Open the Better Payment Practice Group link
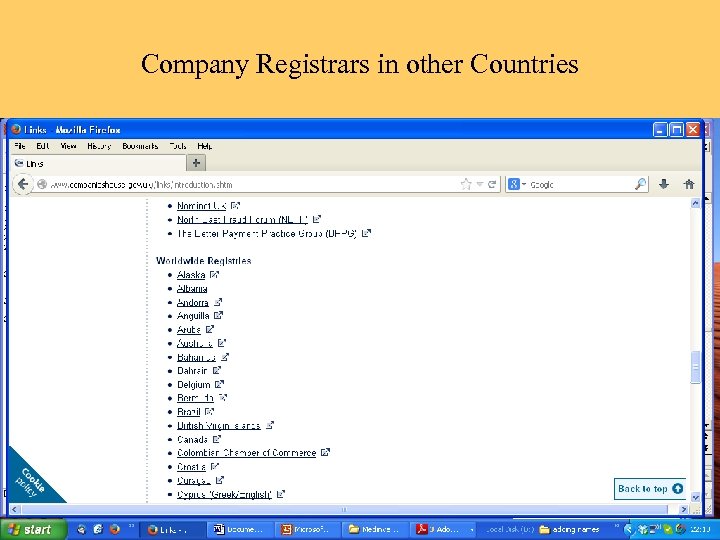Viewport: 720px width, 540px height. [267, 233]
